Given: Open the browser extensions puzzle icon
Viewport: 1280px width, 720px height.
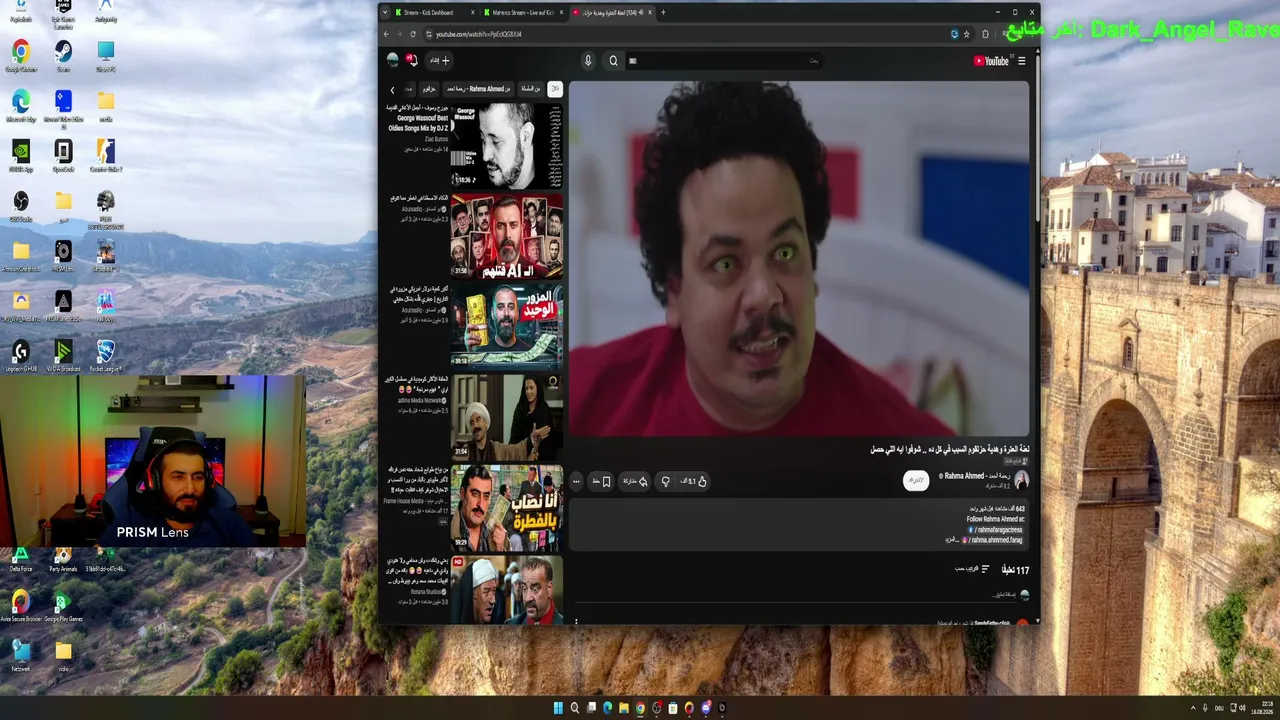Looking at the screenshot, I should 985,34.
